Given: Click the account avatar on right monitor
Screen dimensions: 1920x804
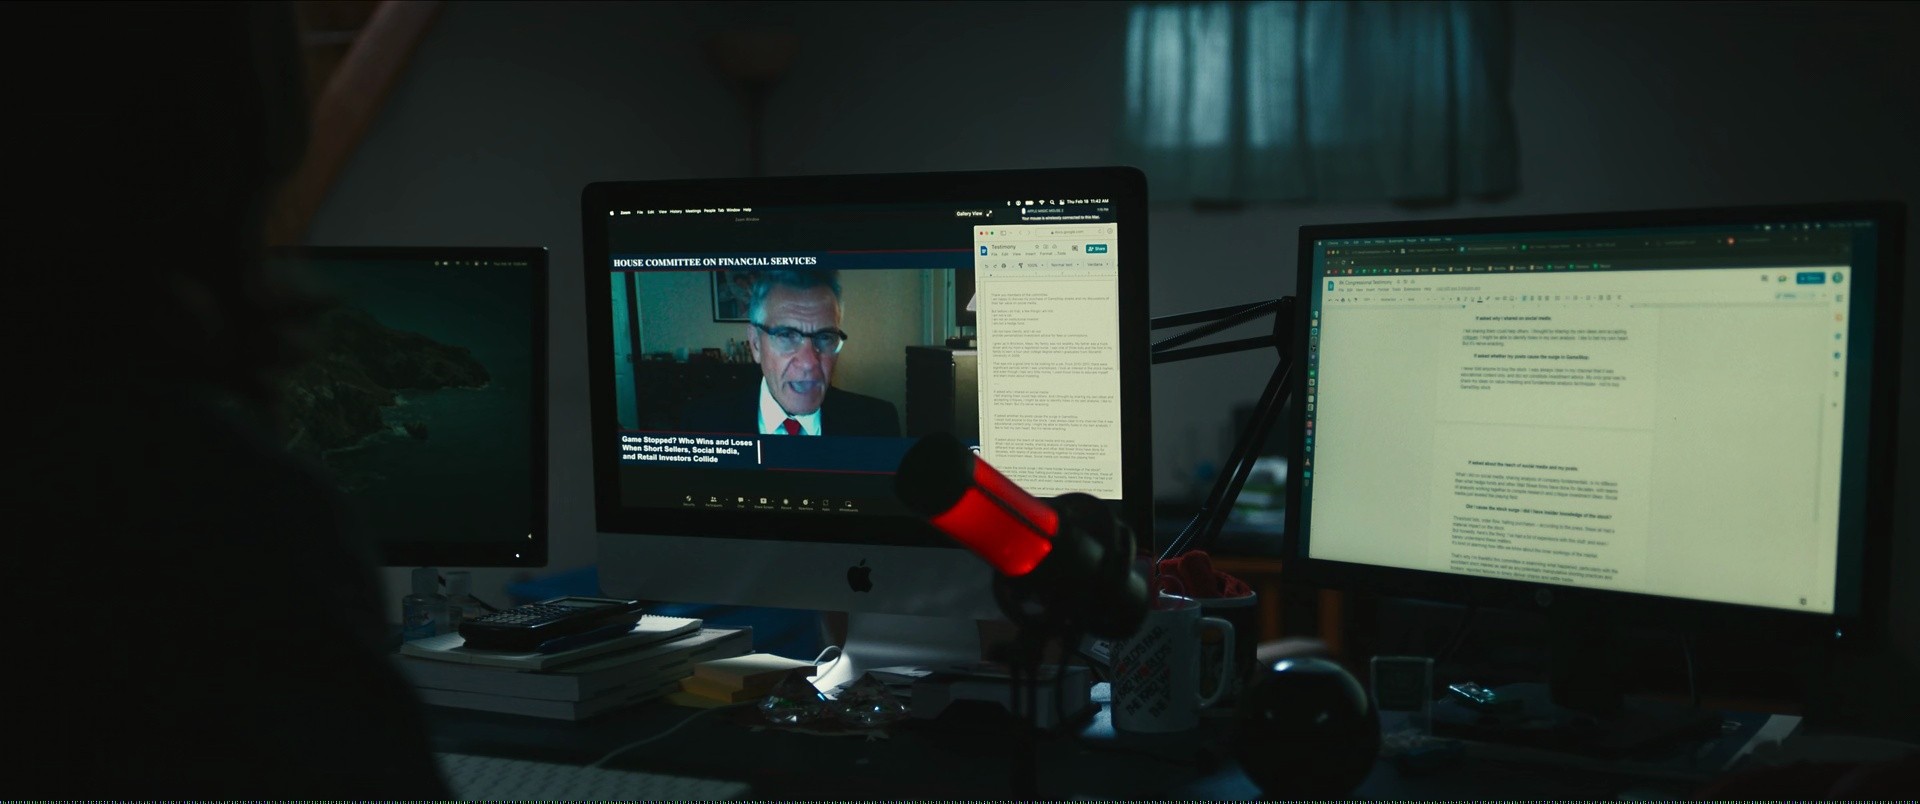Looking at the screenshot, I should click(1837, 277).
